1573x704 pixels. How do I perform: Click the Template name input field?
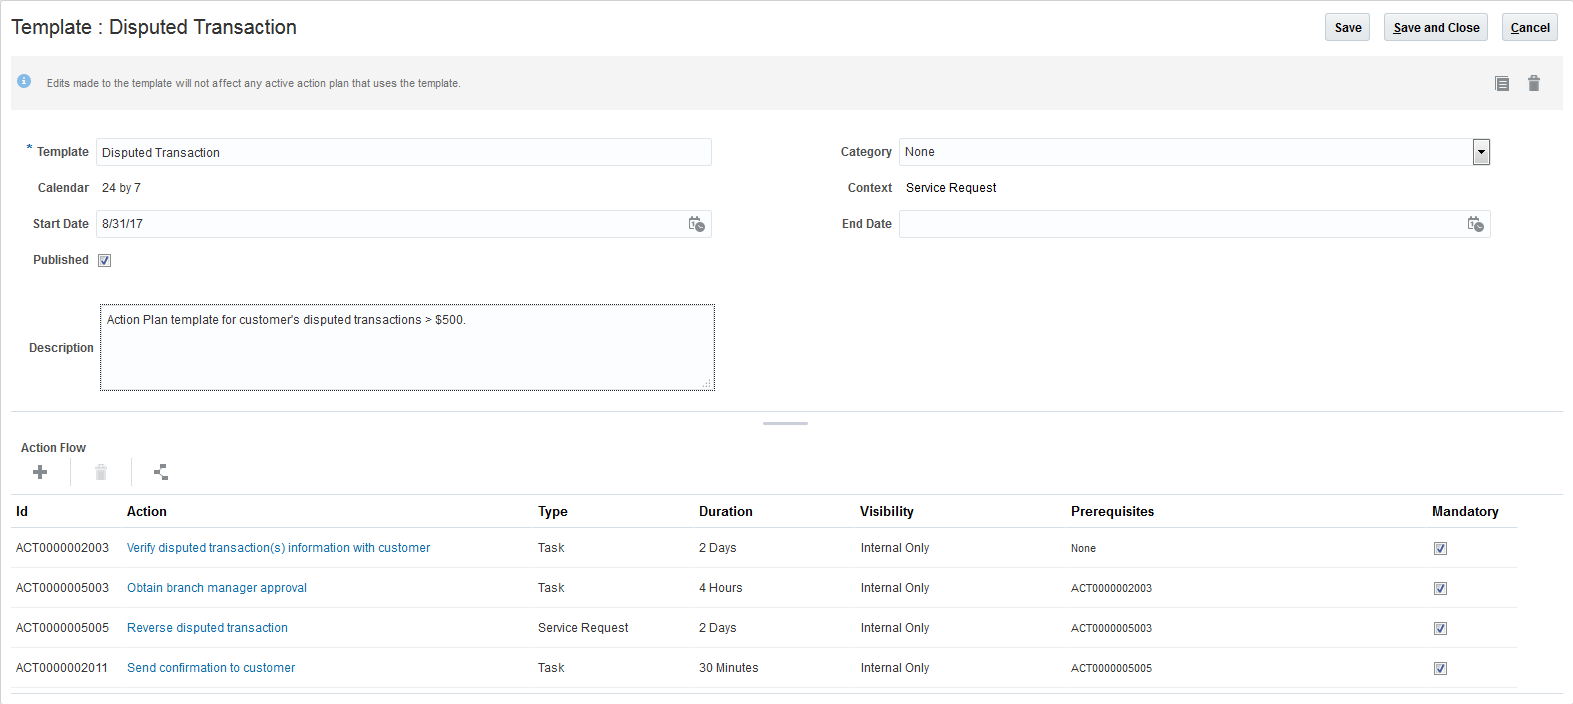click(404, 153)
